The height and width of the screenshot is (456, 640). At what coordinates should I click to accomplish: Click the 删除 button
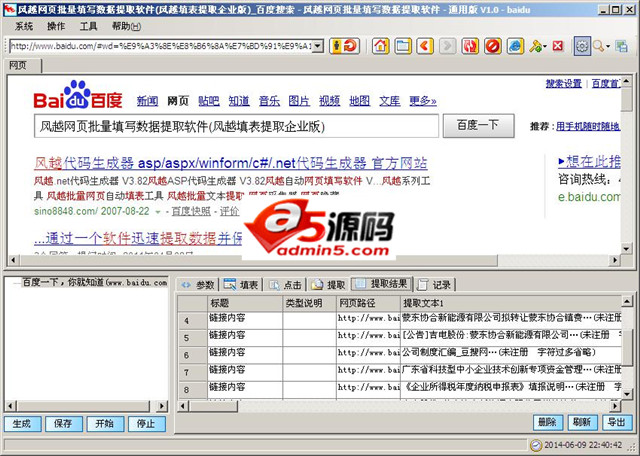pyautogui.click(x=548, y=422)
